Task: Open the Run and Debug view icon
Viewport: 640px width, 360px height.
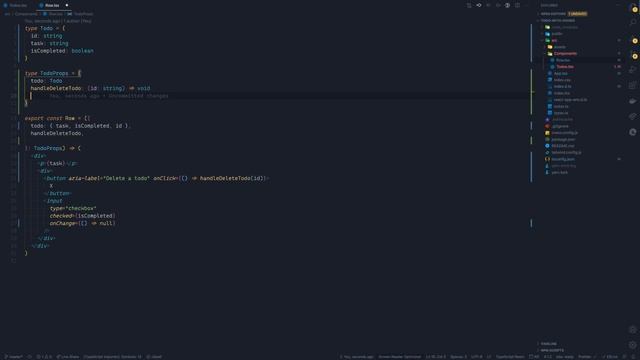Action: pyautogui.click(x=633, y=70)
